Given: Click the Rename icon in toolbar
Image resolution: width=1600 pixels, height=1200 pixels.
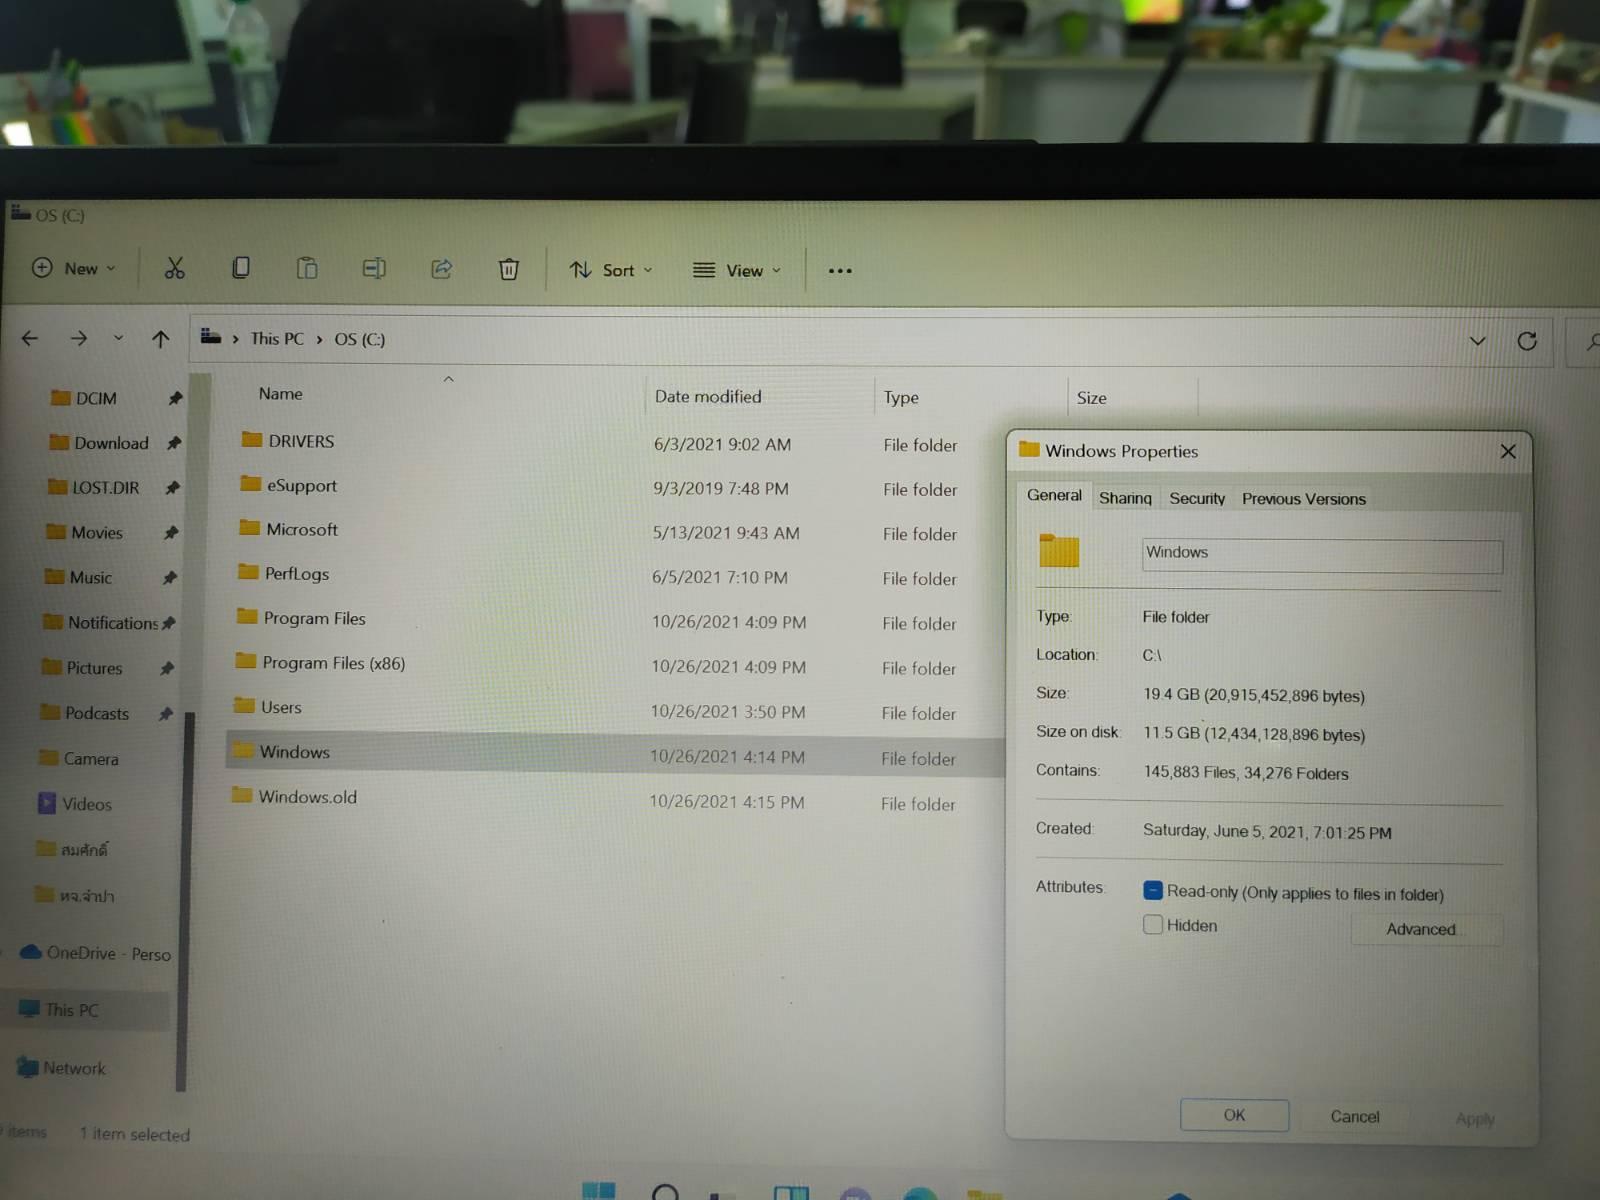Looking at the screenshot, I should [x=374, y=268].
